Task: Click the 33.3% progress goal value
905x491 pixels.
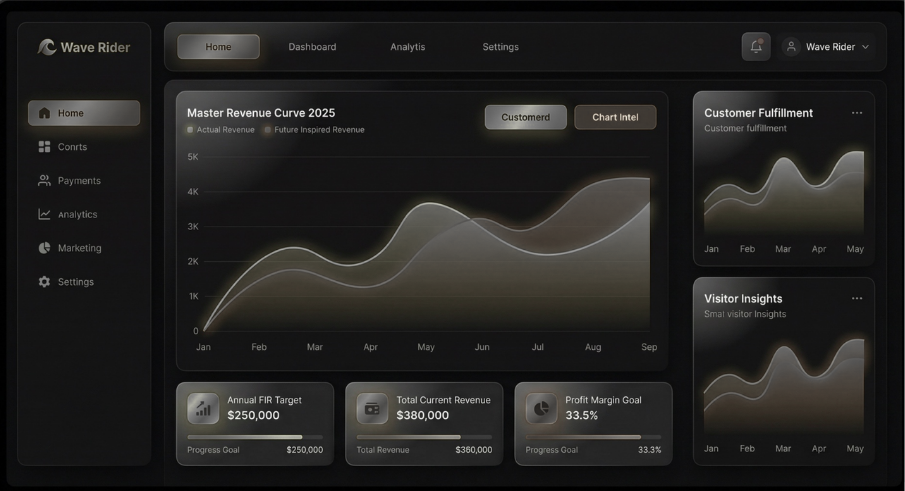Action: [x=649, y=450]
